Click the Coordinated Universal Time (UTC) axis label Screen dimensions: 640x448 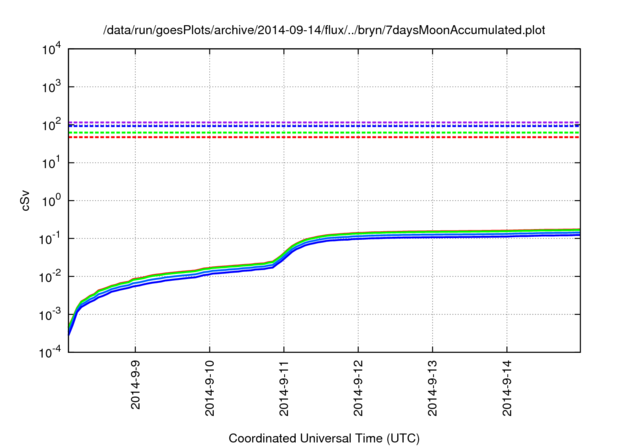(x=324, y=438)
